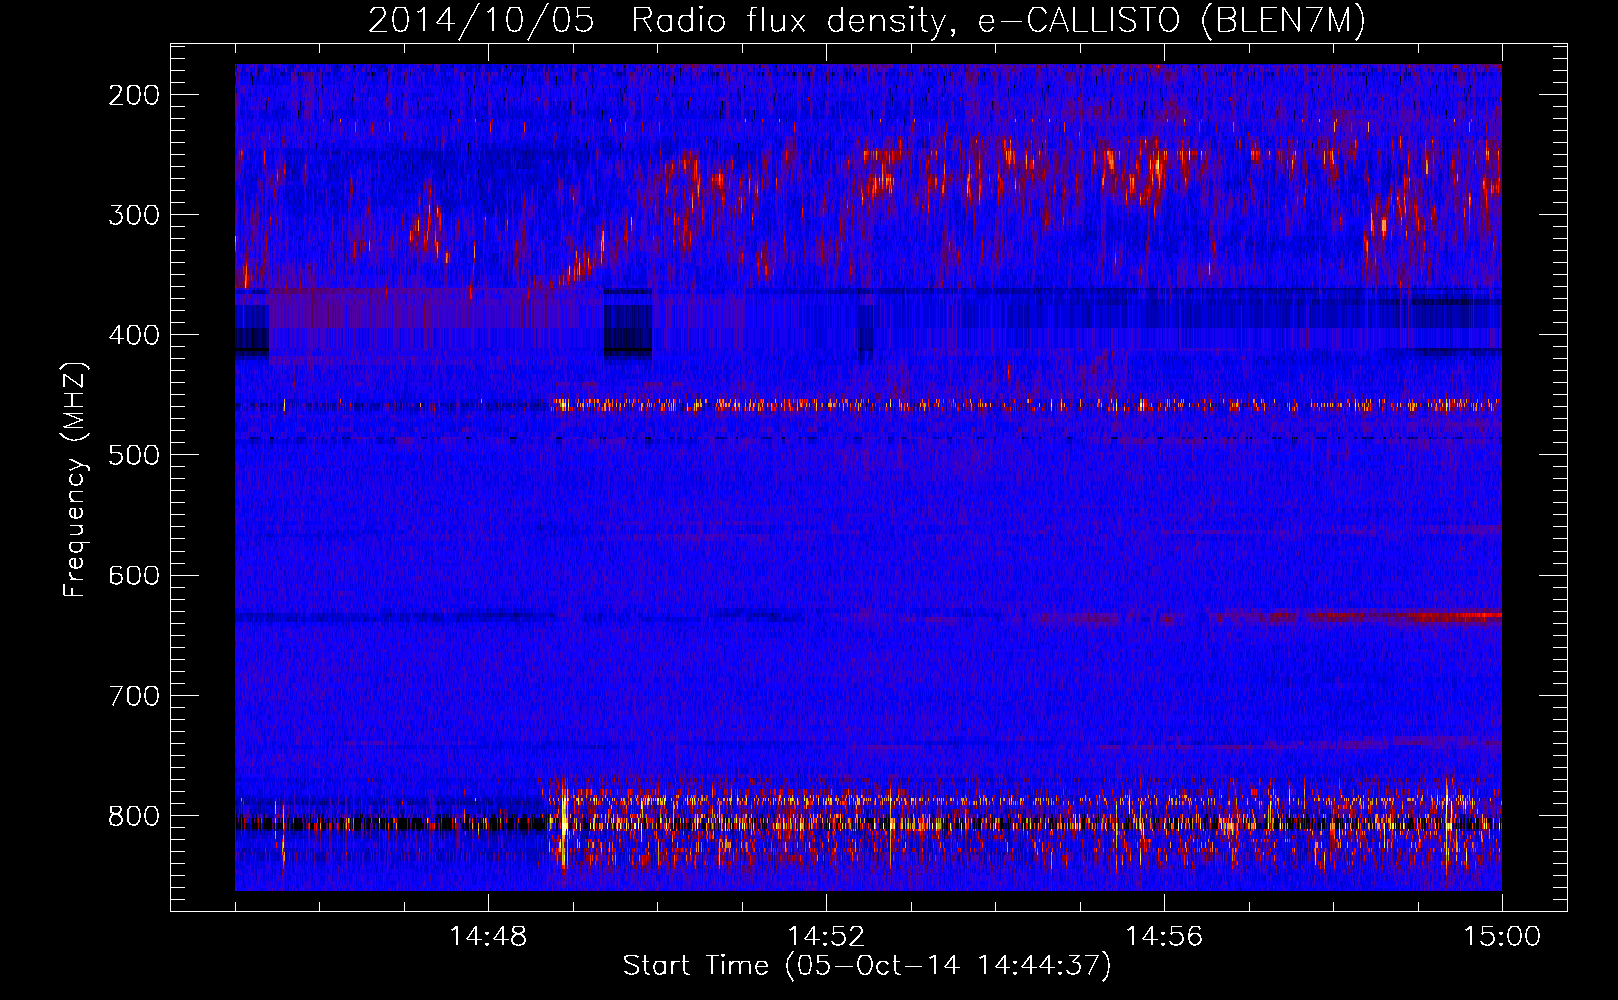
Task: Click the 14:52 time tick label
Action: 826,937
